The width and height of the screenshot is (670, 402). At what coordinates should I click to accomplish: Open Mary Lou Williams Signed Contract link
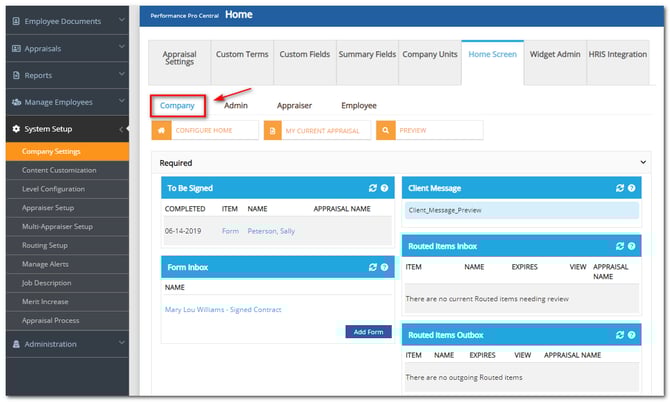223,310
